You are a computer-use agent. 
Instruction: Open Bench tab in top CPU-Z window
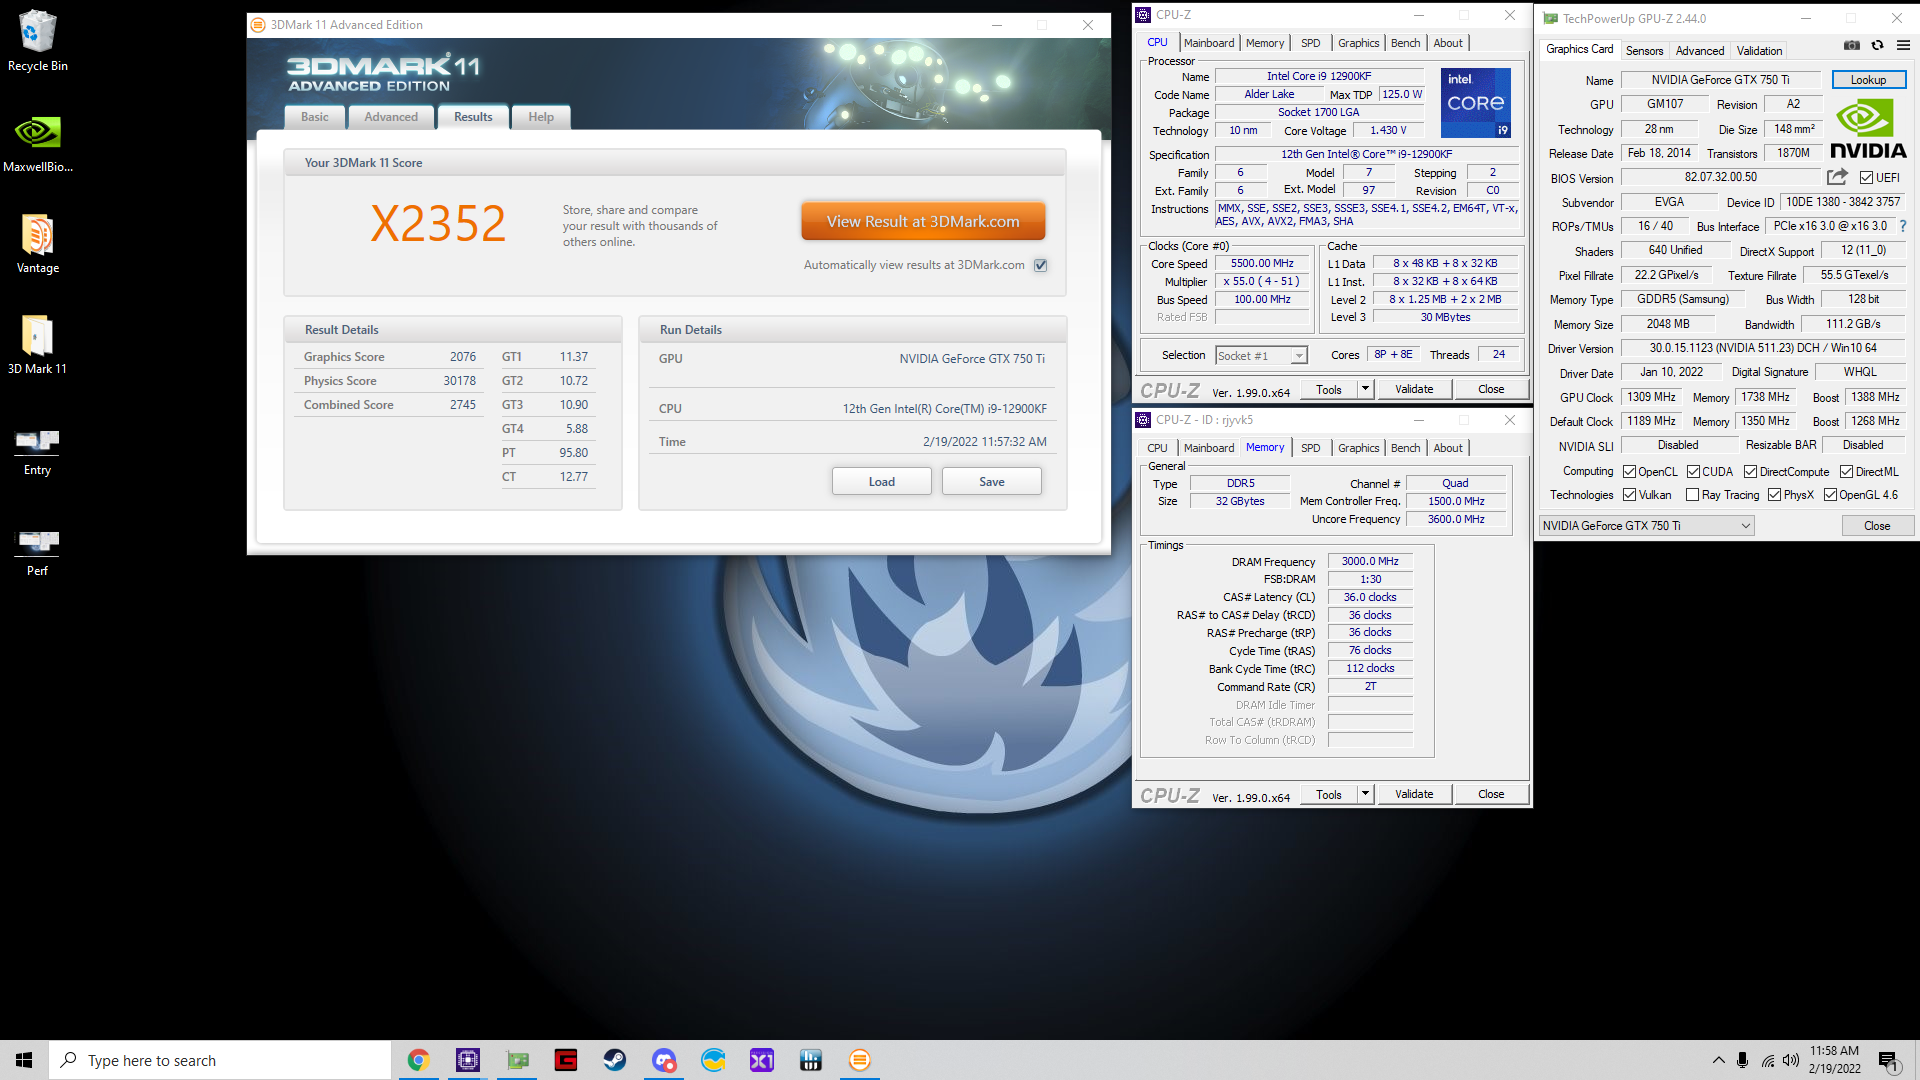click(x=1405, y=43)
